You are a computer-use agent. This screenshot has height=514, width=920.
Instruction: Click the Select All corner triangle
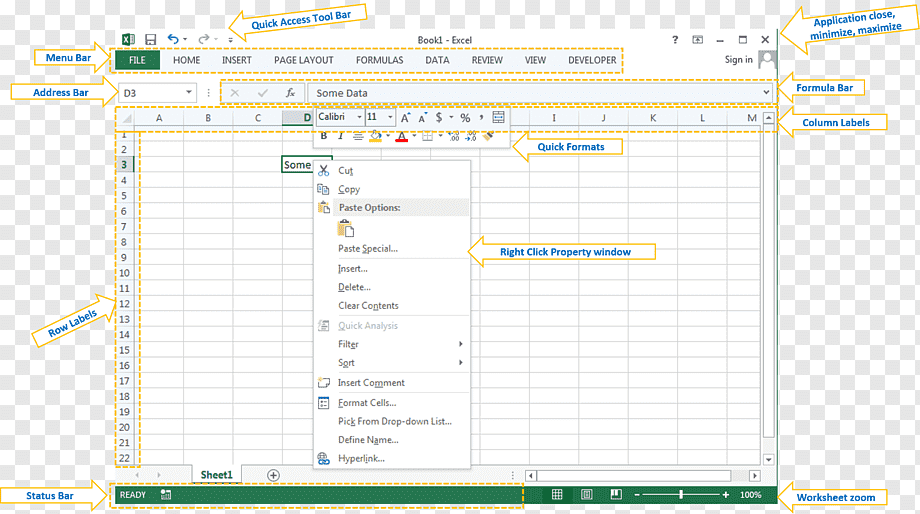click(x=127, y=119)
